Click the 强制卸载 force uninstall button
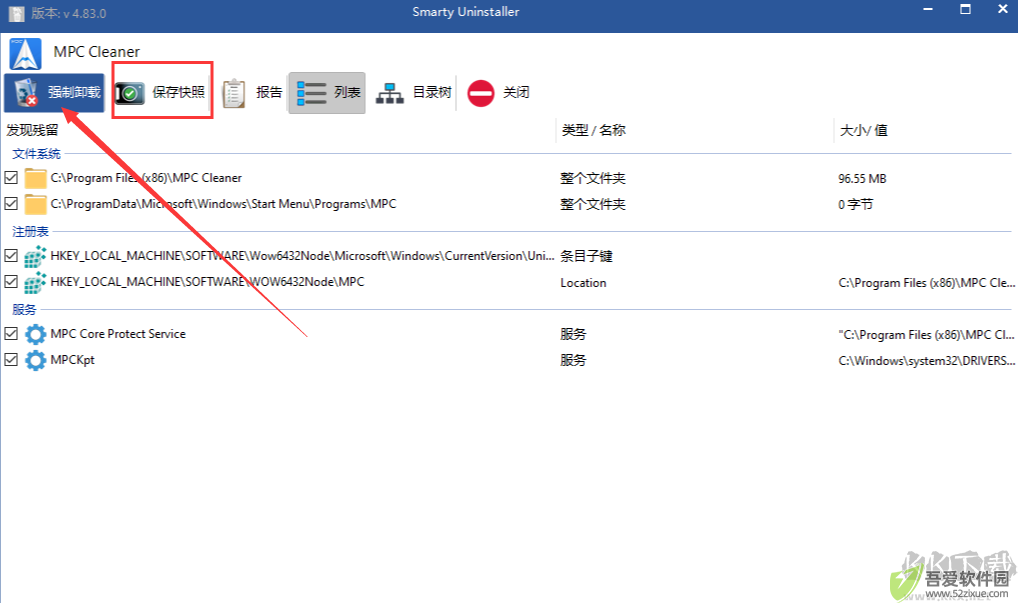 tap(55, 93)
